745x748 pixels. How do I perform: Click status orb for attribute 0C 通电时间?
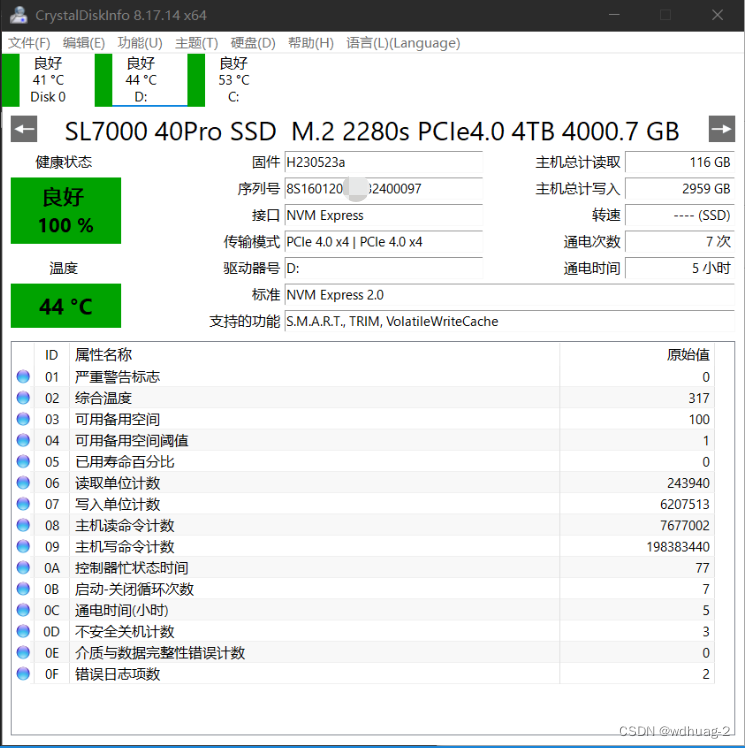click(x=23, y=610)
